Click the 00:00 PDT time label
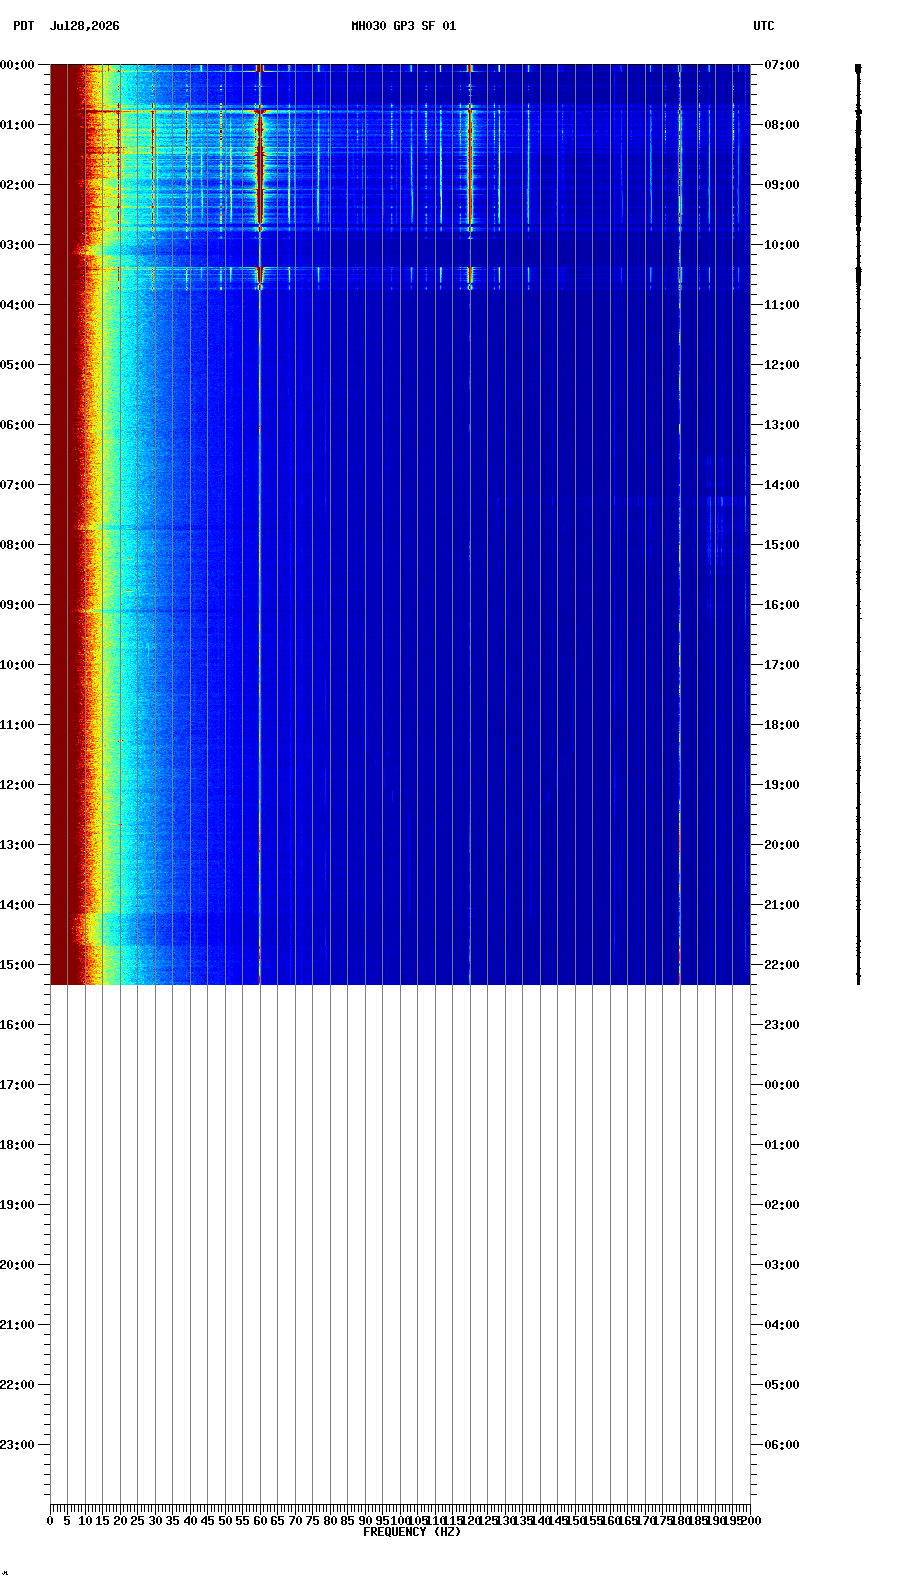This screenshot has width=902, height=1584. pyautogui.click(x=17, y=65)
